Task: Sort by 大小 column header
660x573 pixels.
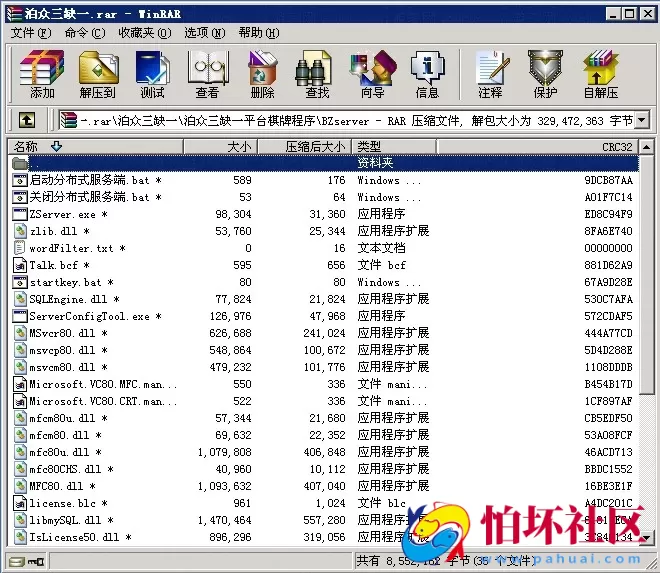Action: pos(221,147)
